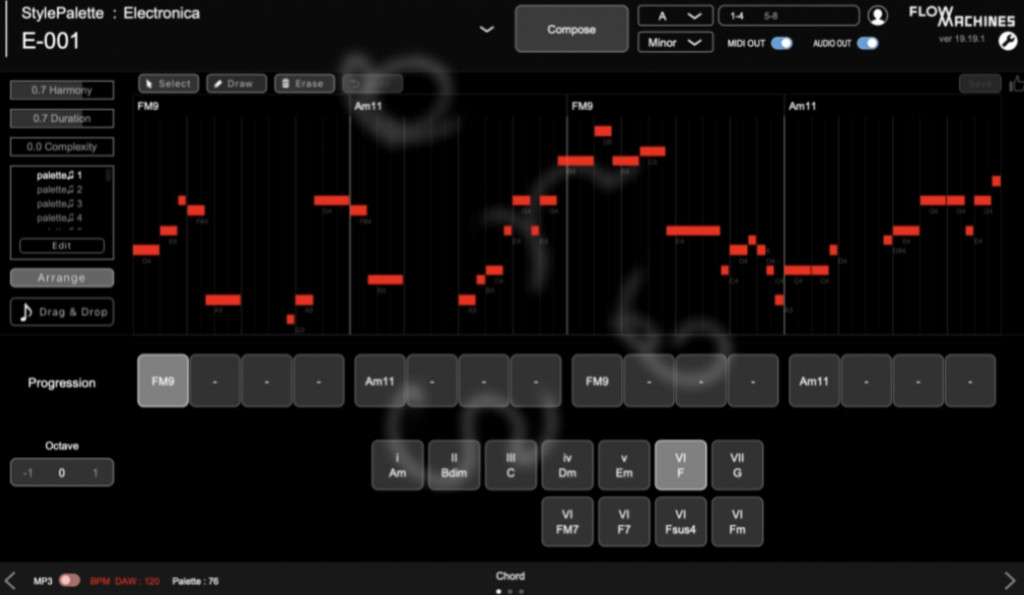This screenshot has width=1024, height=595.
Task: Adjust the 0.7 Duration parameter
Action: pyautogui.click(x=62, y=118)
